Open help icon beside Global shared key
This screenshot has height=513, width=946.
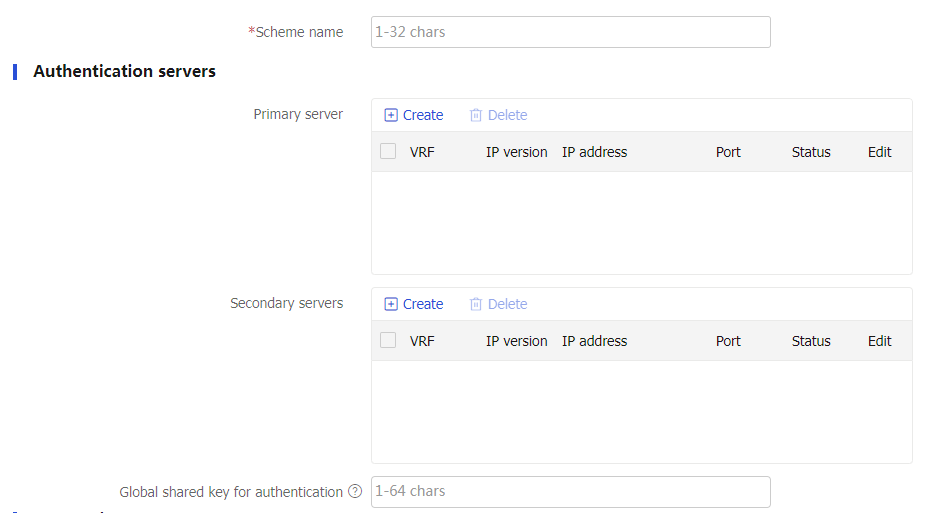(x=355, y=491)
